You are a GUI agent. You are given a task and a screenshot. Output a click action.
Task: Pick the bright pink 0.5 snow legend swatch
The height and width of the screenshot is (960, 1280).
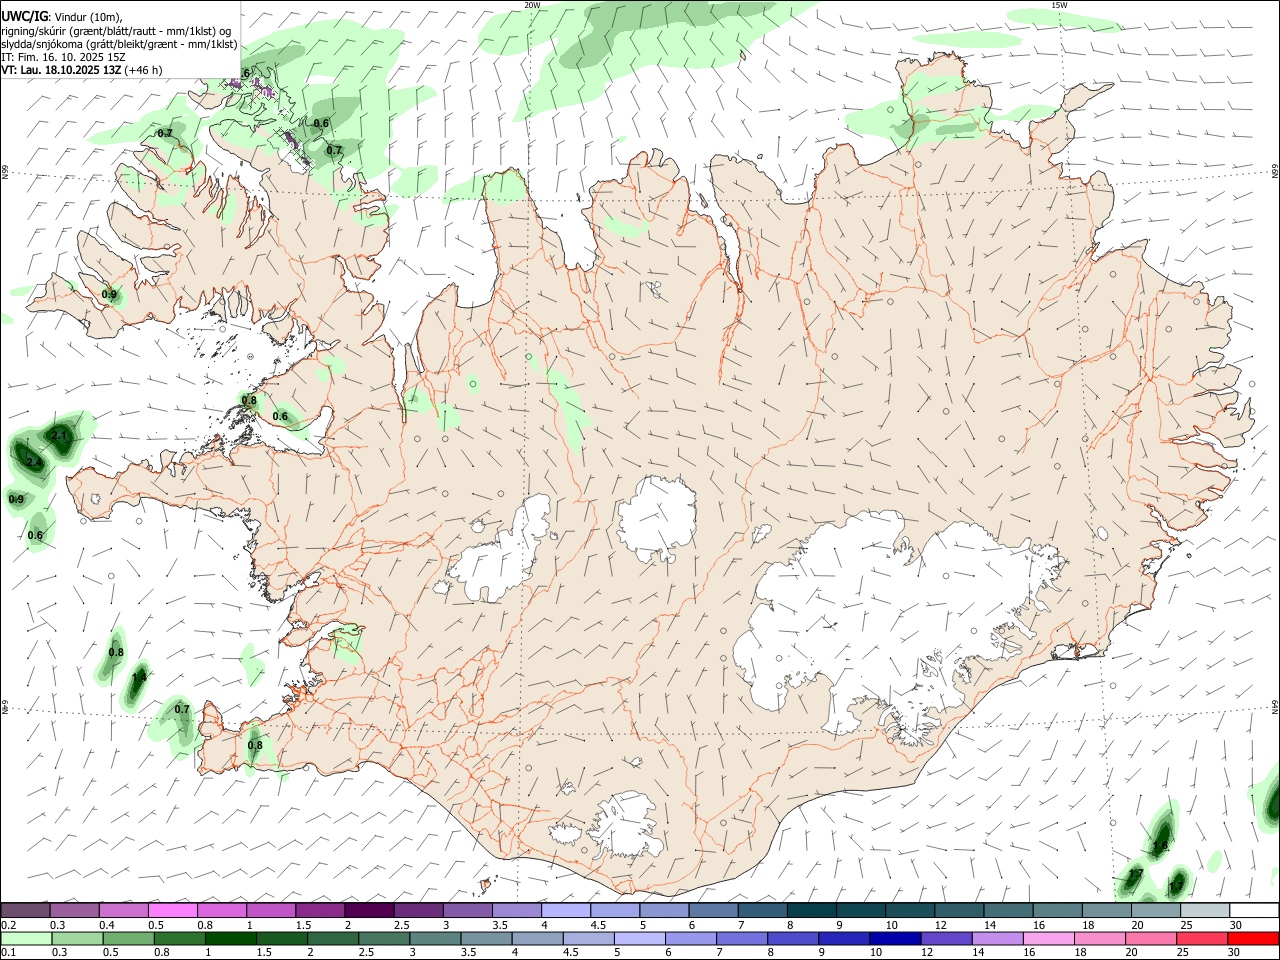[172, 910]
